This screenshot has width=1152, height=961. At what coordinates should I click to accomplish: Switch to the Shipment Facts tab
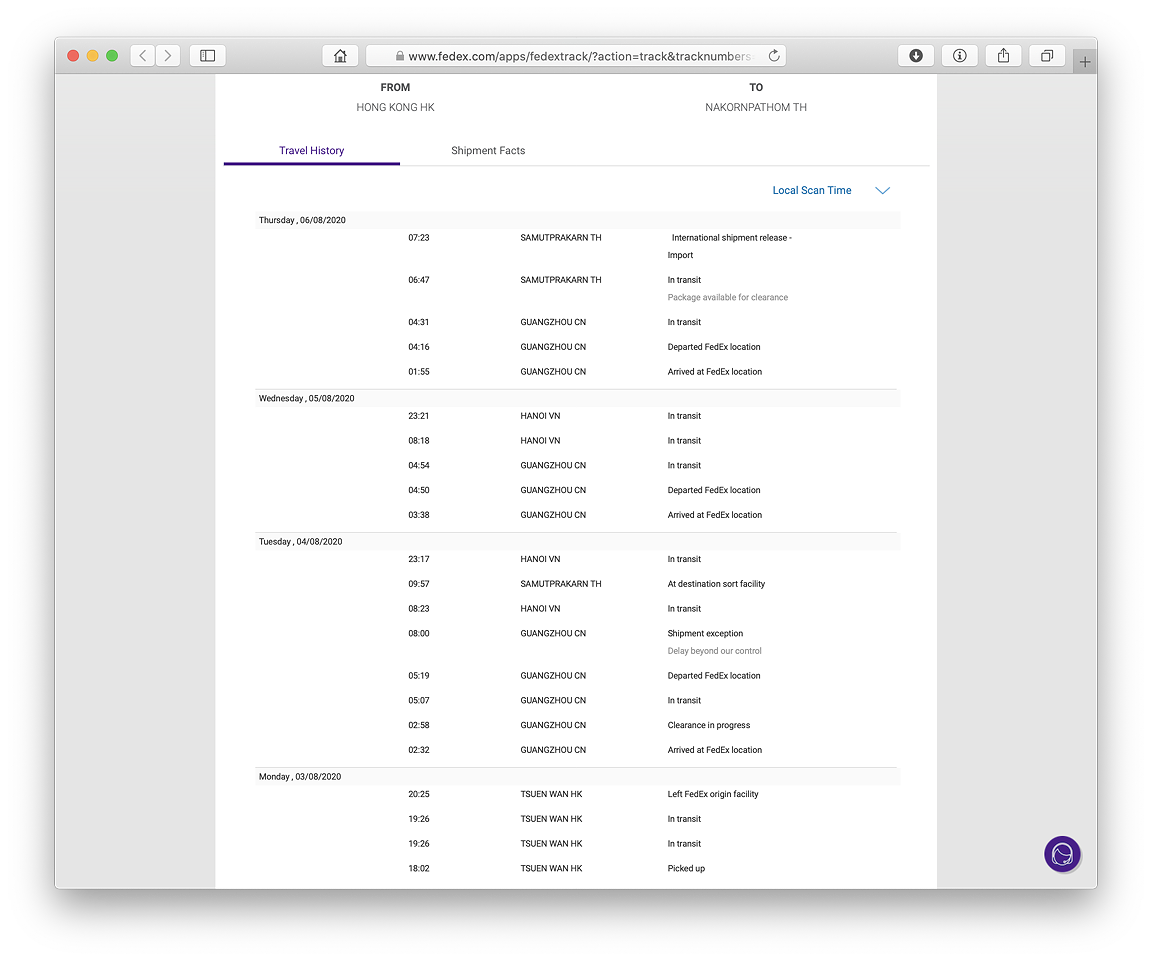click(488, 151)
